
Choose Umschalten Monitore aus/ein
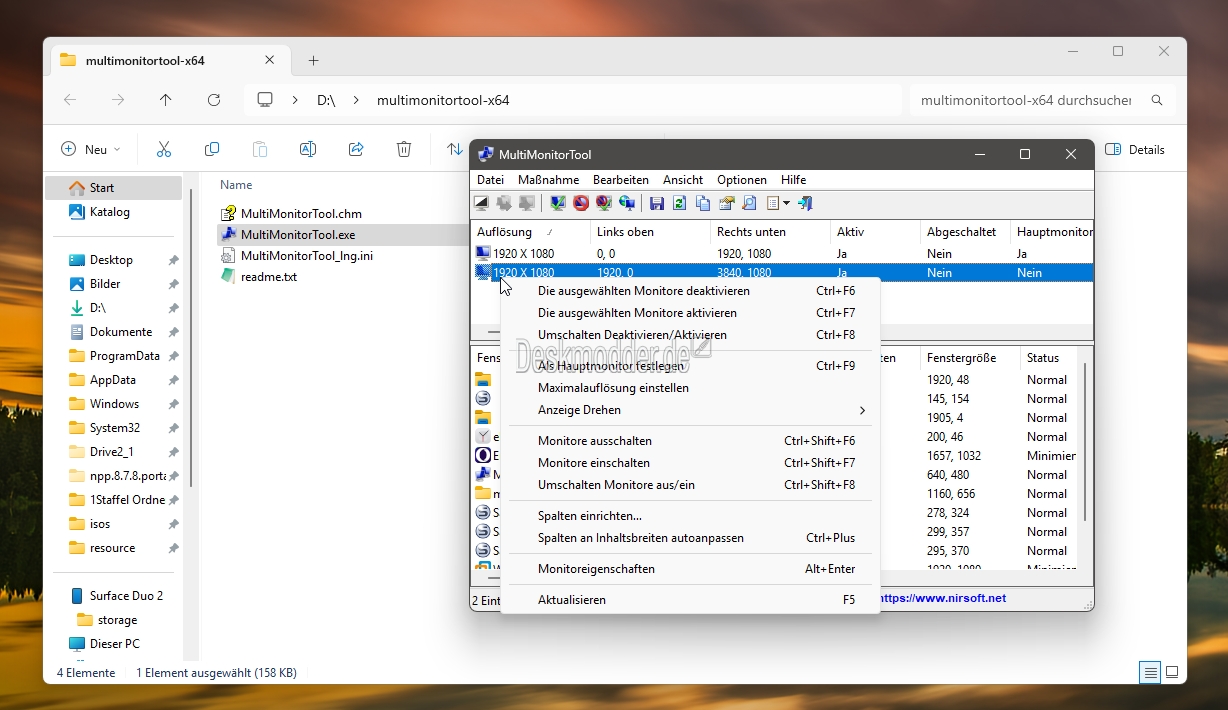tap(690, 485)
